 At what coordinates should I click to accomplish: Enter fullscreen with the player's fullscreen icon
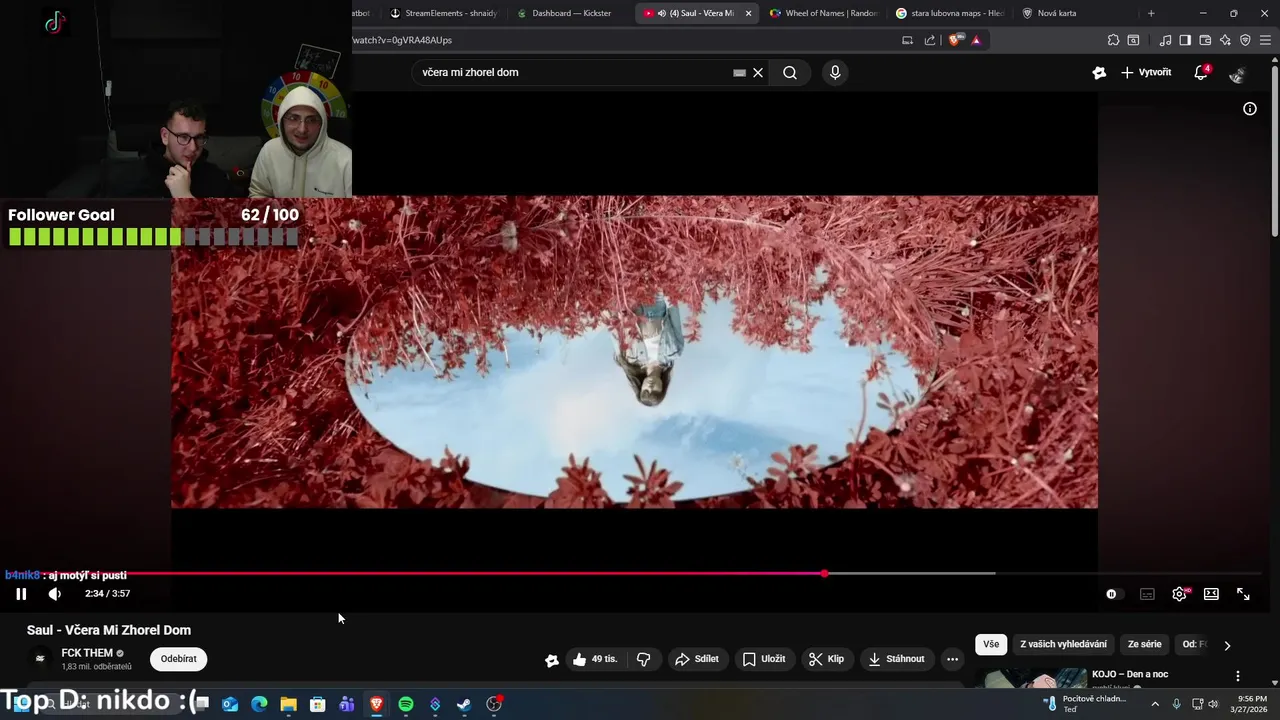(x=1243, y=594)
